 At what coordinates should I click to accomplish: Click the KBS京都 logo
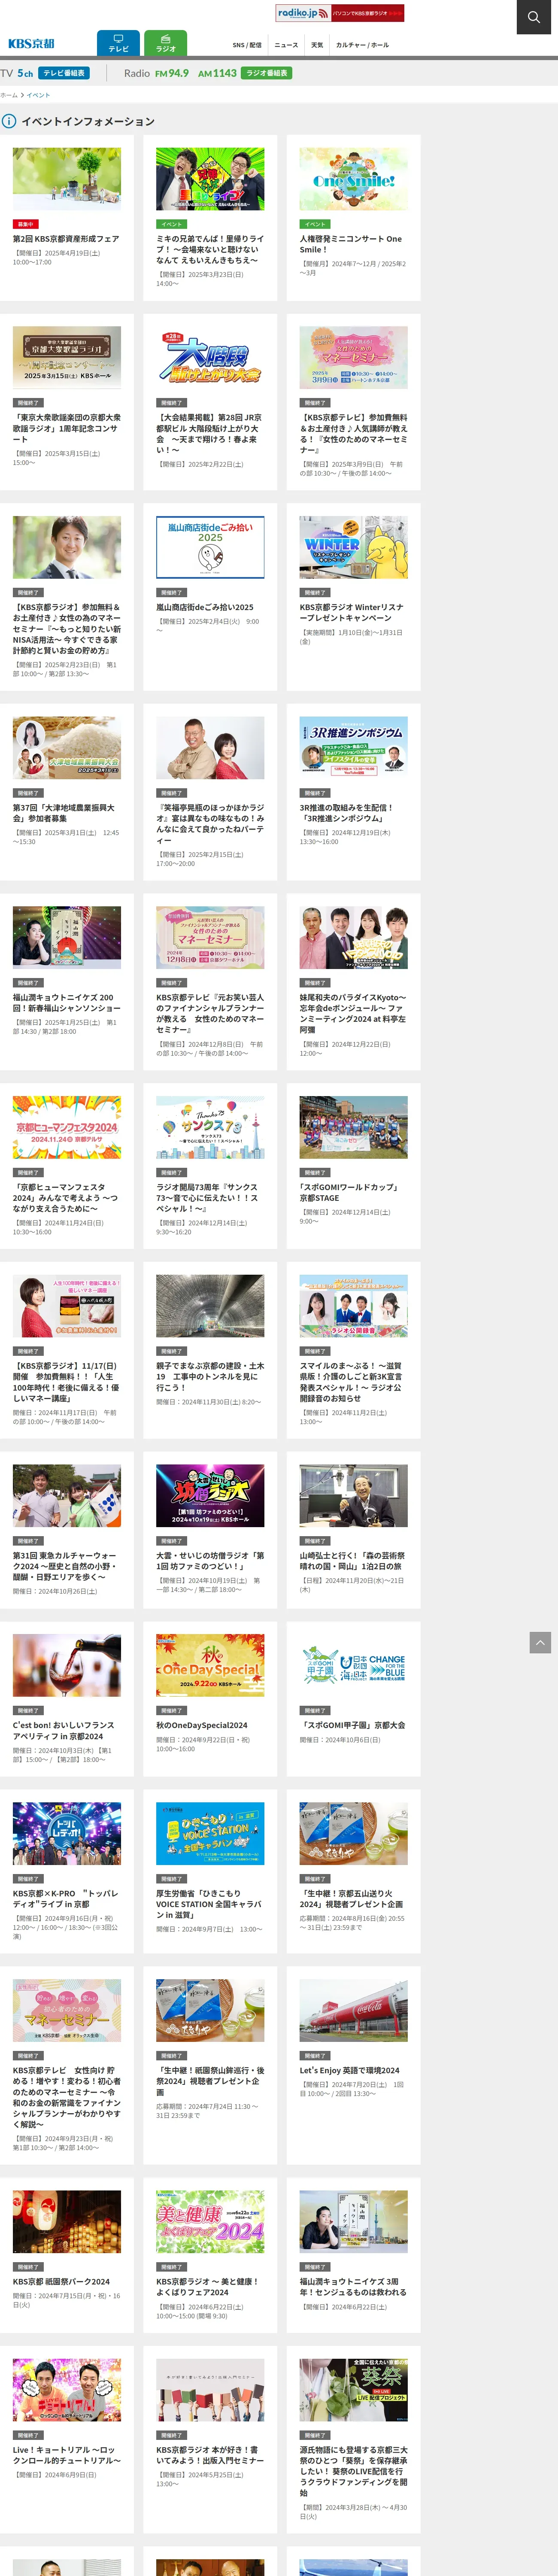[x=31, y=44]
